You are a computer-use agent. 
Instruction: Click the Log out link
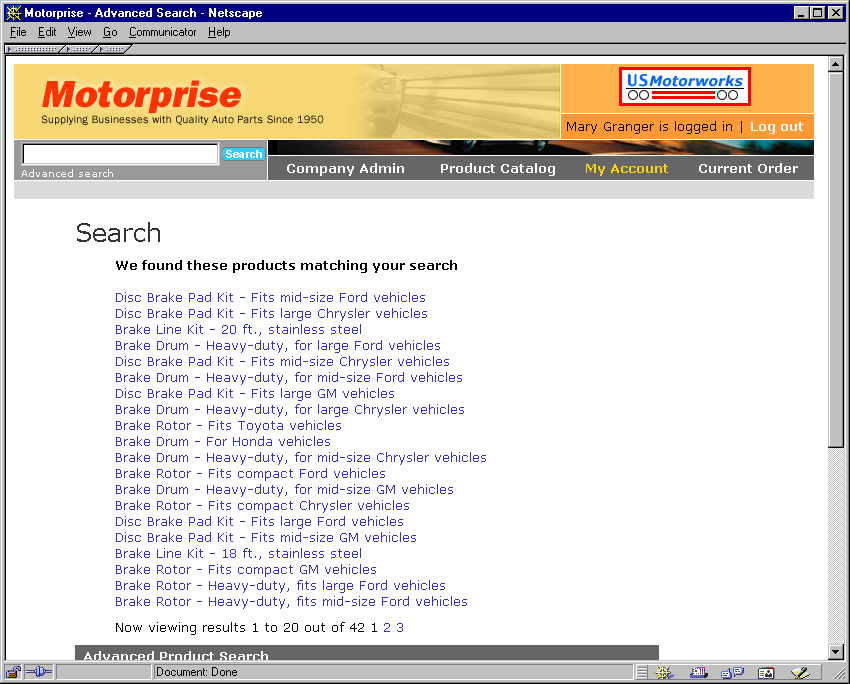point(776,126)
